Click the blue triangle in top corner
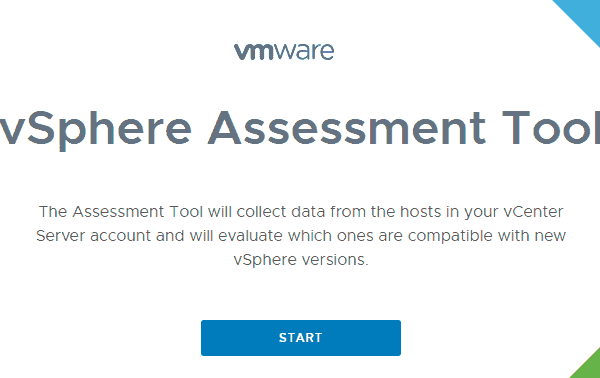The image size is (600, 378). (579, 20)
